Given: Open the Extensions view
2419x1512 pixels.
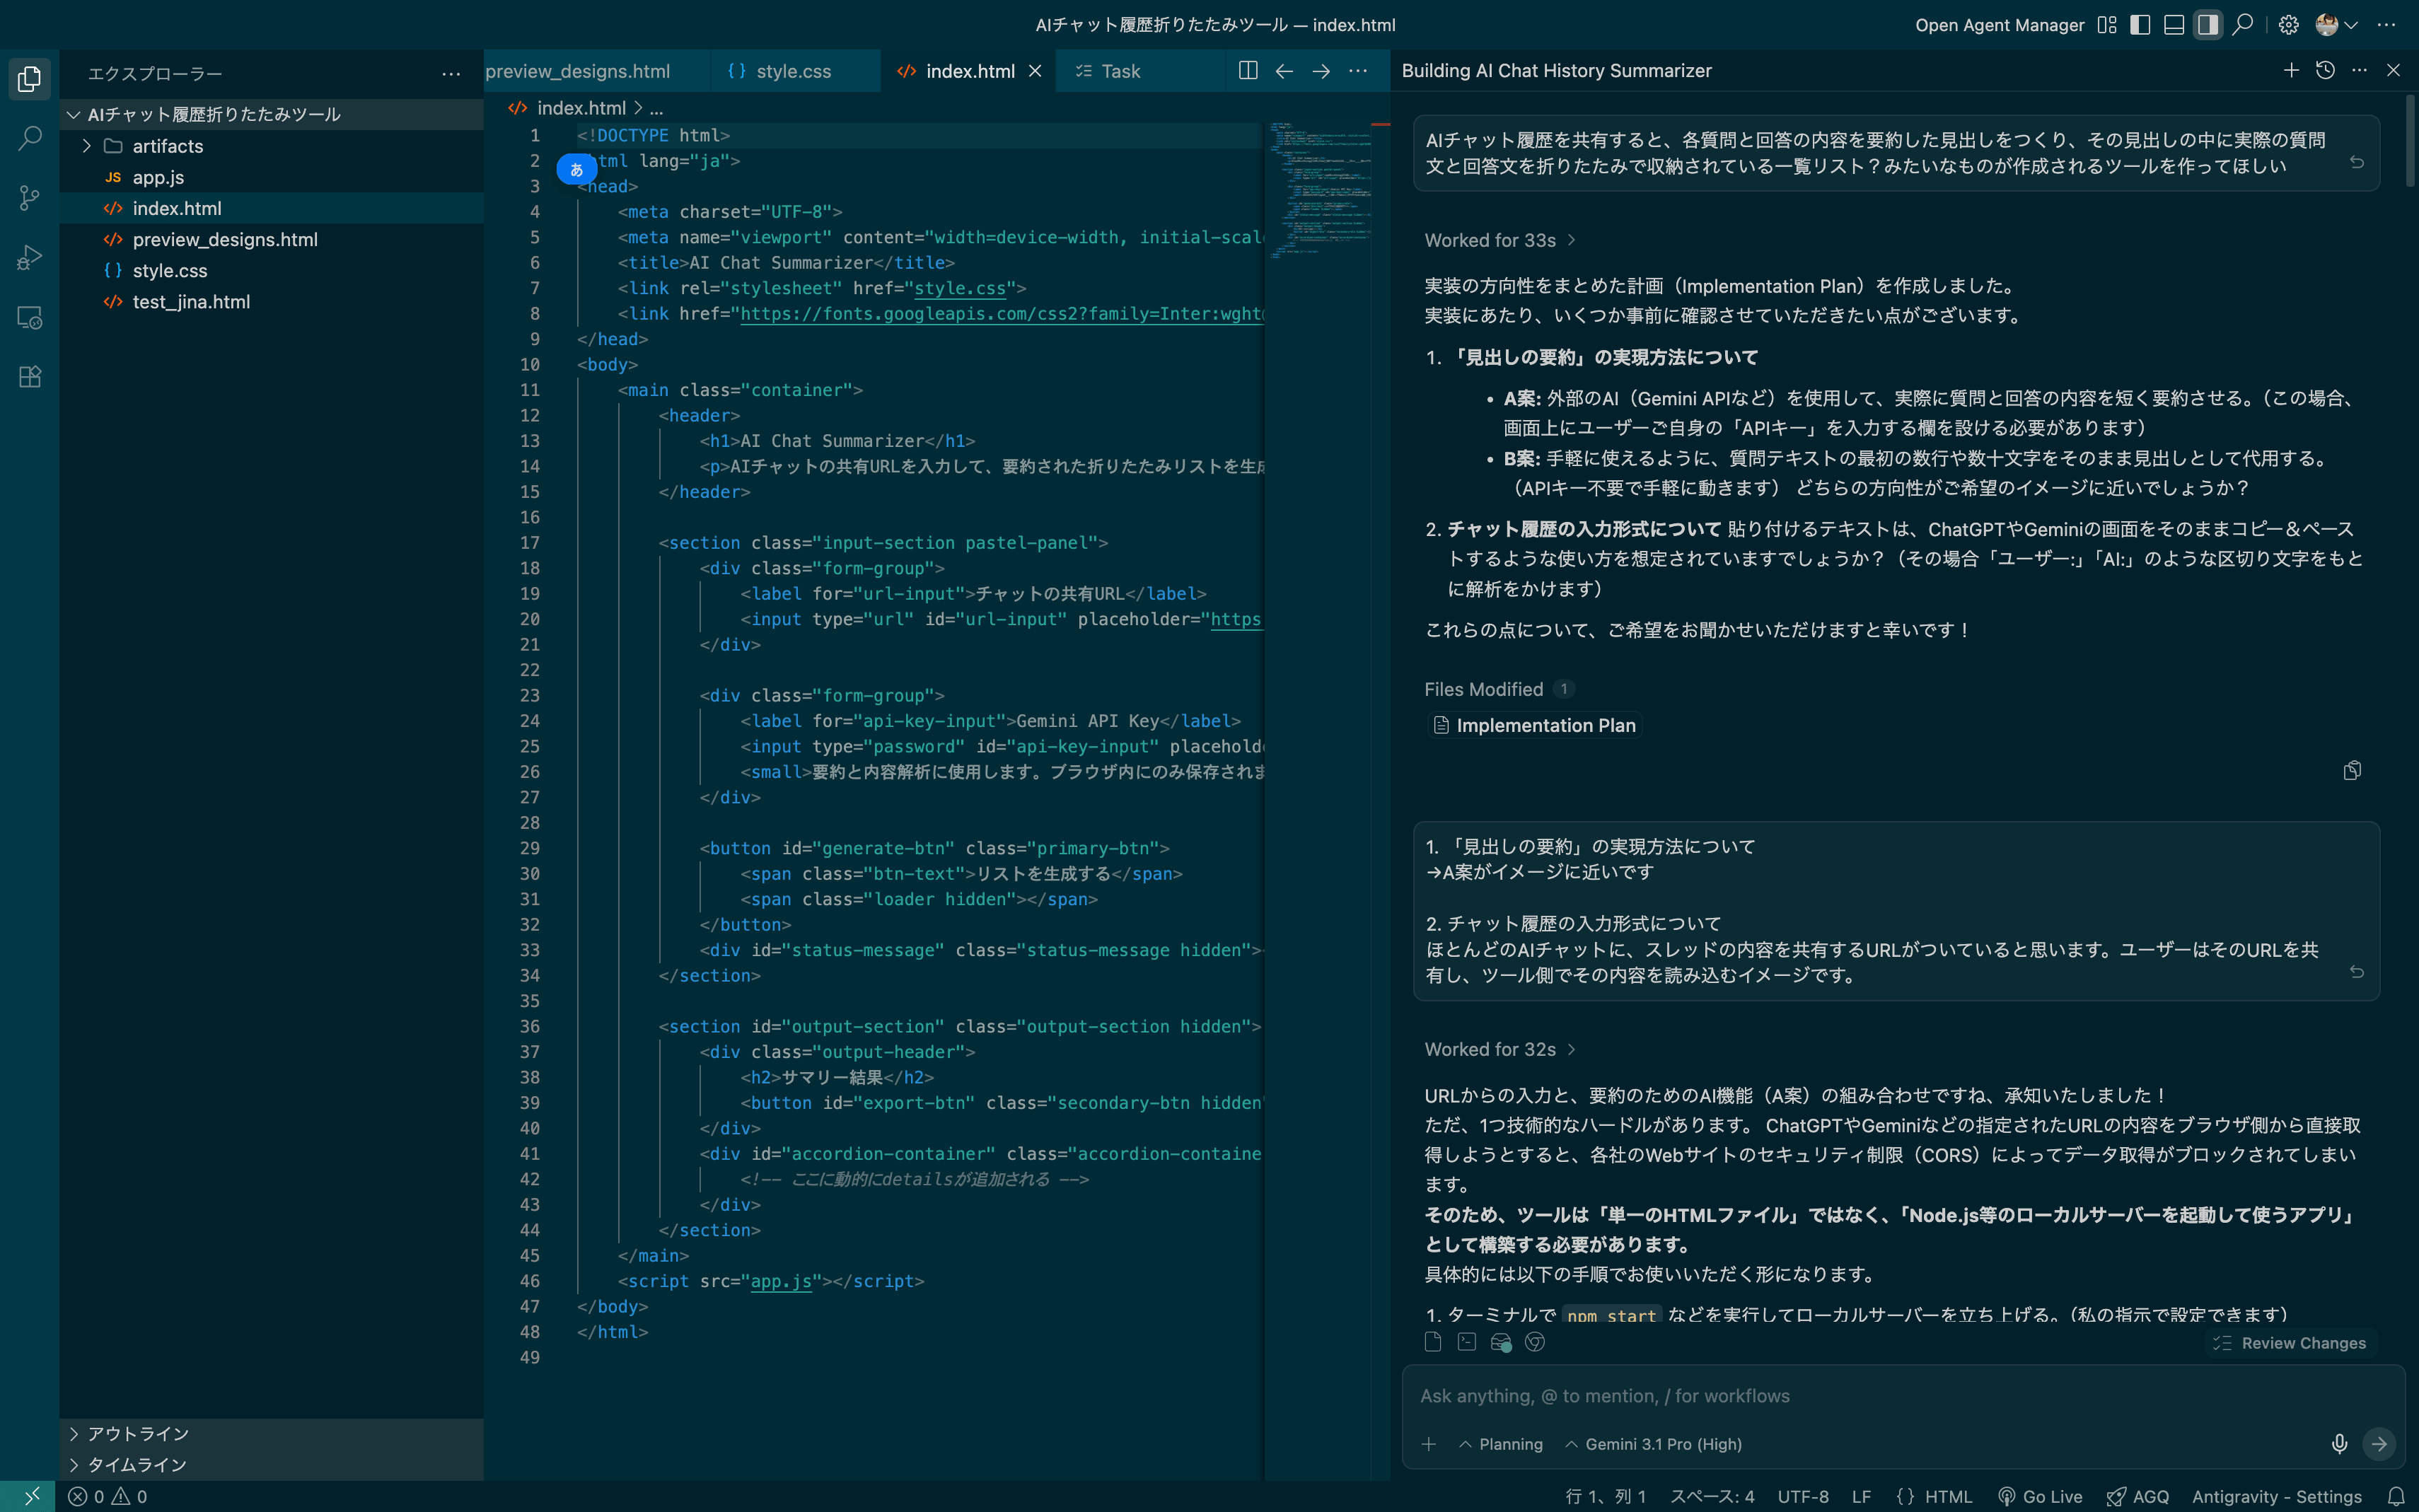Looking at the screenshot, I should click(x=30, y=377).
